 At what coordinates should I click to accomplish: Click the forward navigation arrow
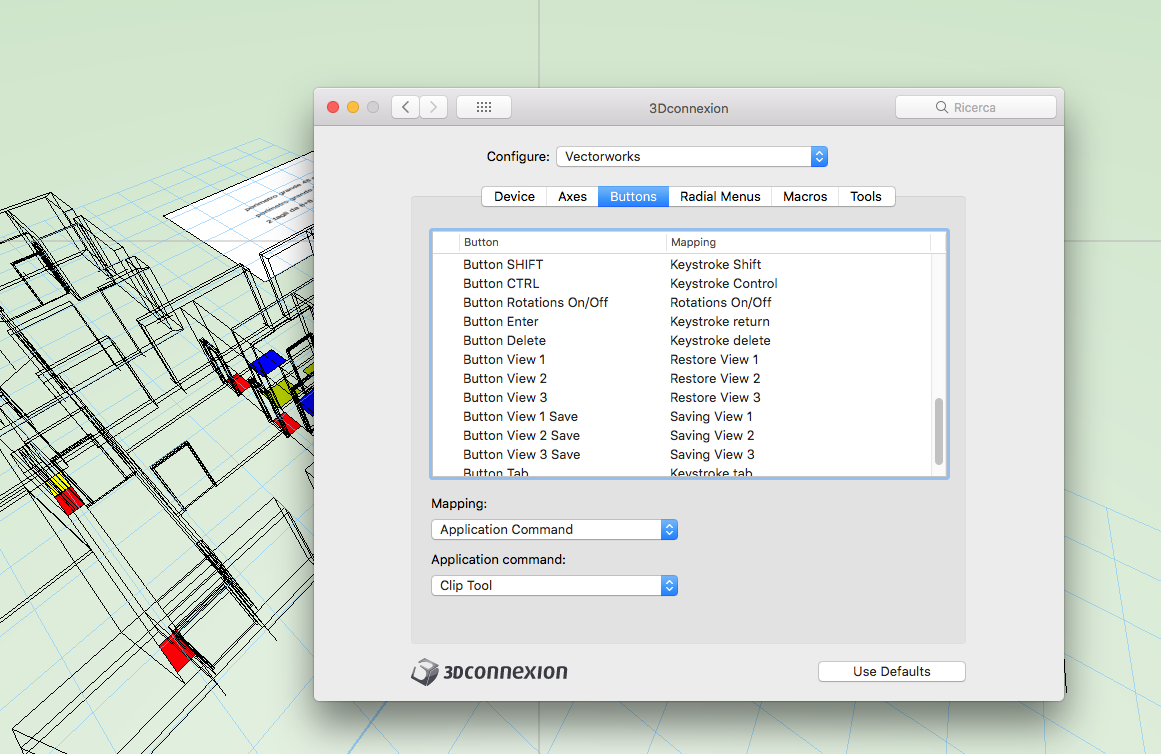[433, 107]
